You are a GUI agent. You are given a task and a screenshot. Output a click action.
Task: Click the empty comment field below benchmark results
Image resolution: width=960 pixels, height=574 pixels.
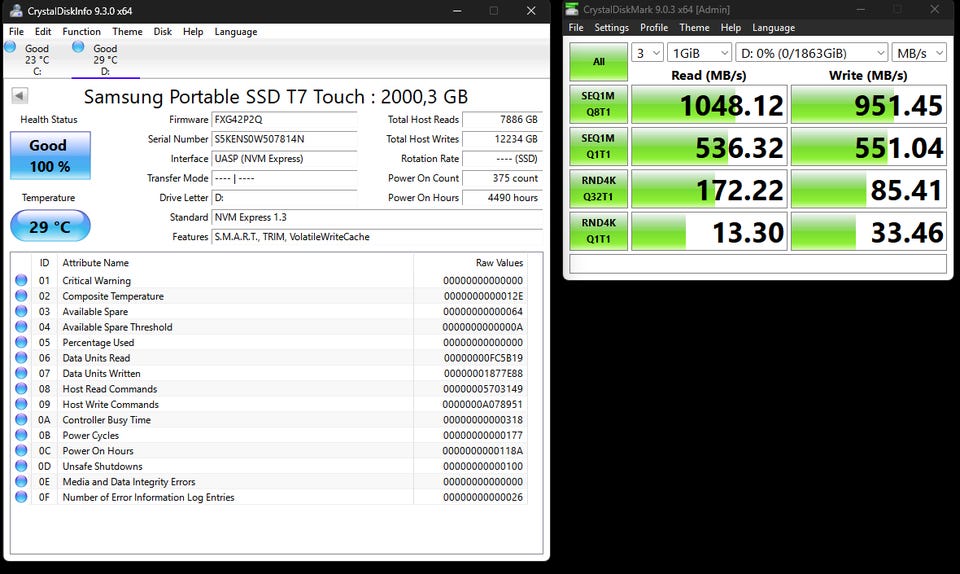(x=758, y=264)
